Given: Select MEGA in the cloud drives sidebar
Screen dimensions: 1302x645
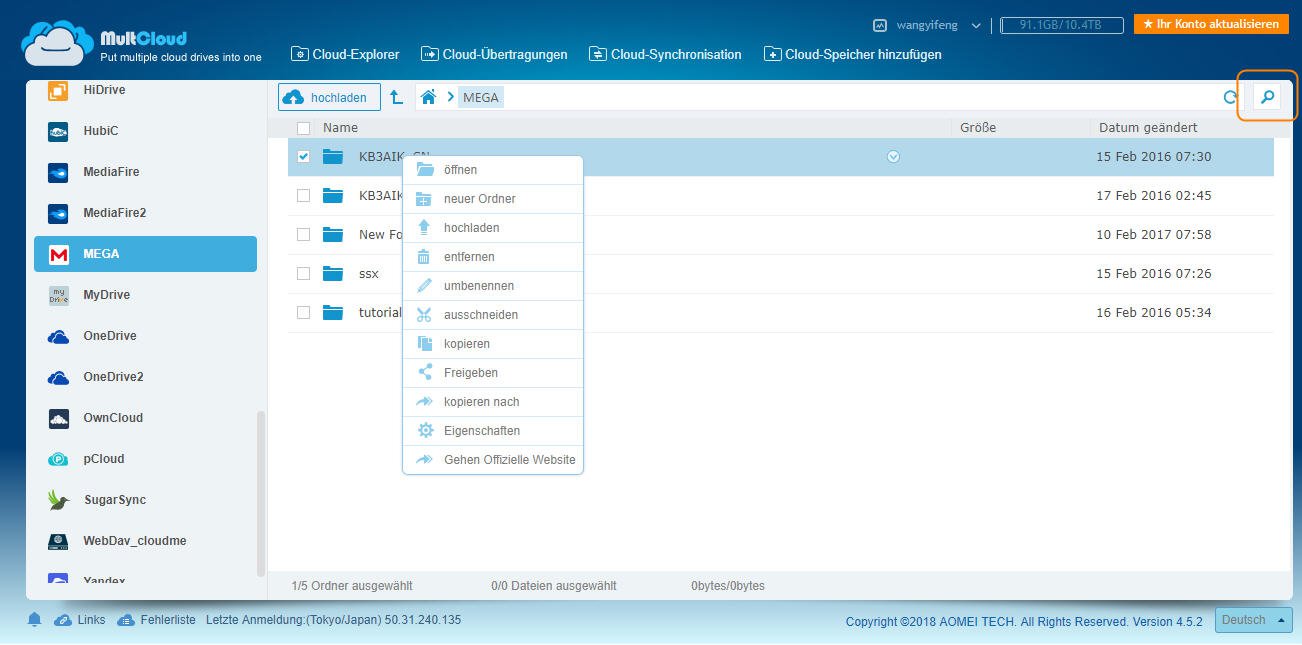Looking at the screenshot, I should pos(145,254).
